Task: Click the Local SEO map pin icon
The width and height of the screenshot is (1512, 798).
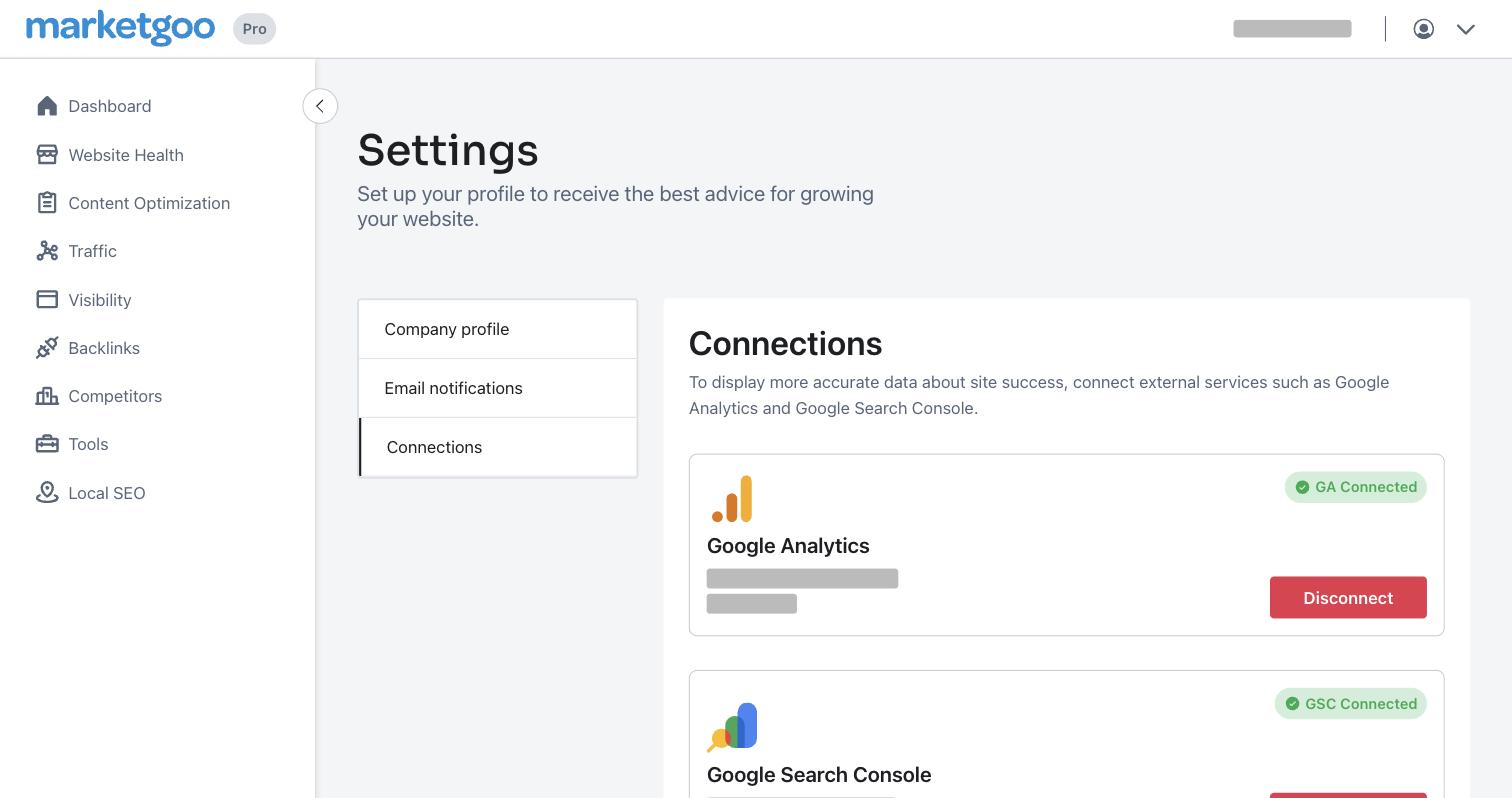Action: point(47,492)
